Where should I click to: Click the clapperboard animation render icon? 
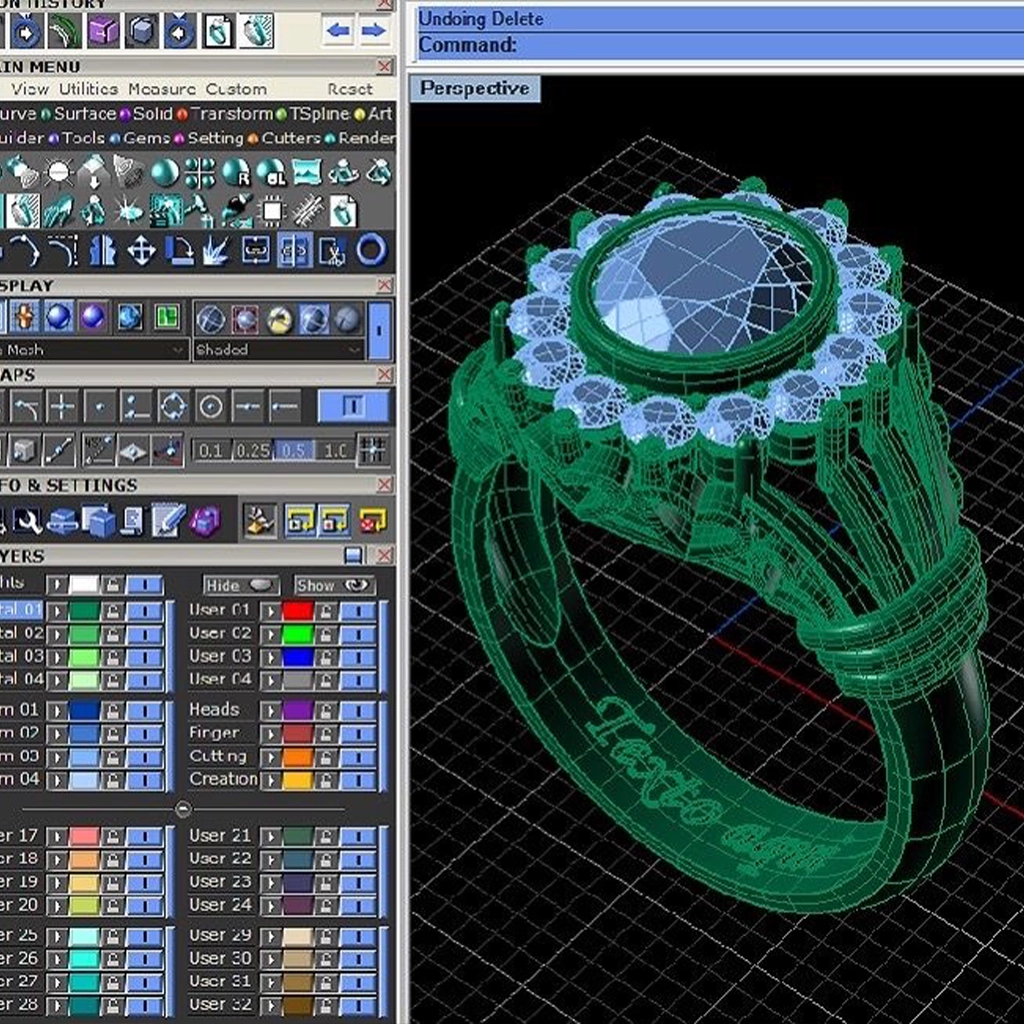tap(165, 212)
